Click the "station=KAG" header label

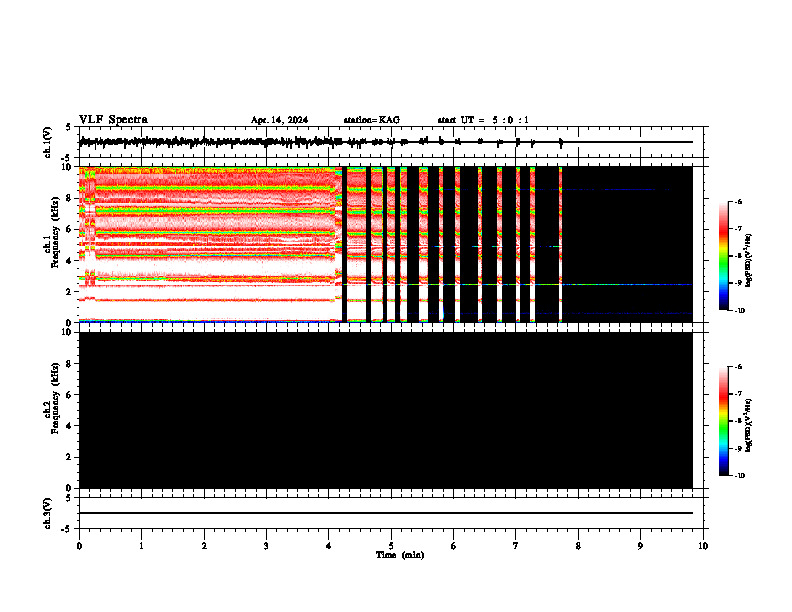click(x=372, y=120)
